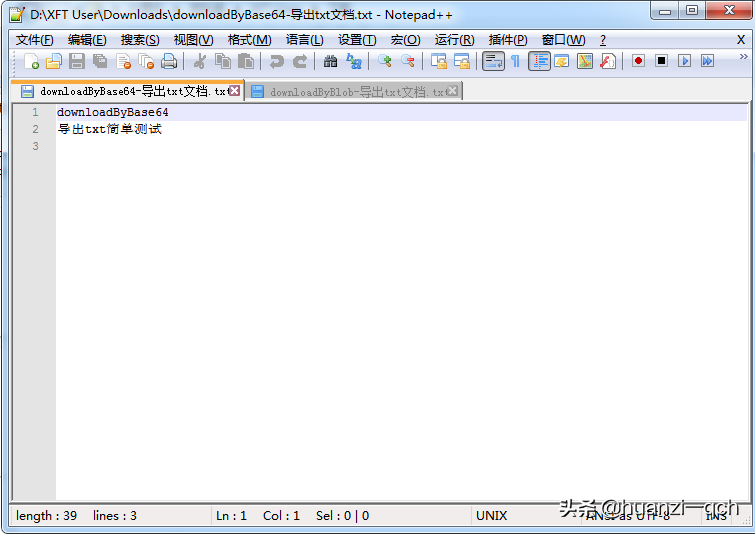Image resolution: width=755 pixels, height=534 pixels.
Task: Toggle synchronized horizontal scrolling icon
Action: 462,61
